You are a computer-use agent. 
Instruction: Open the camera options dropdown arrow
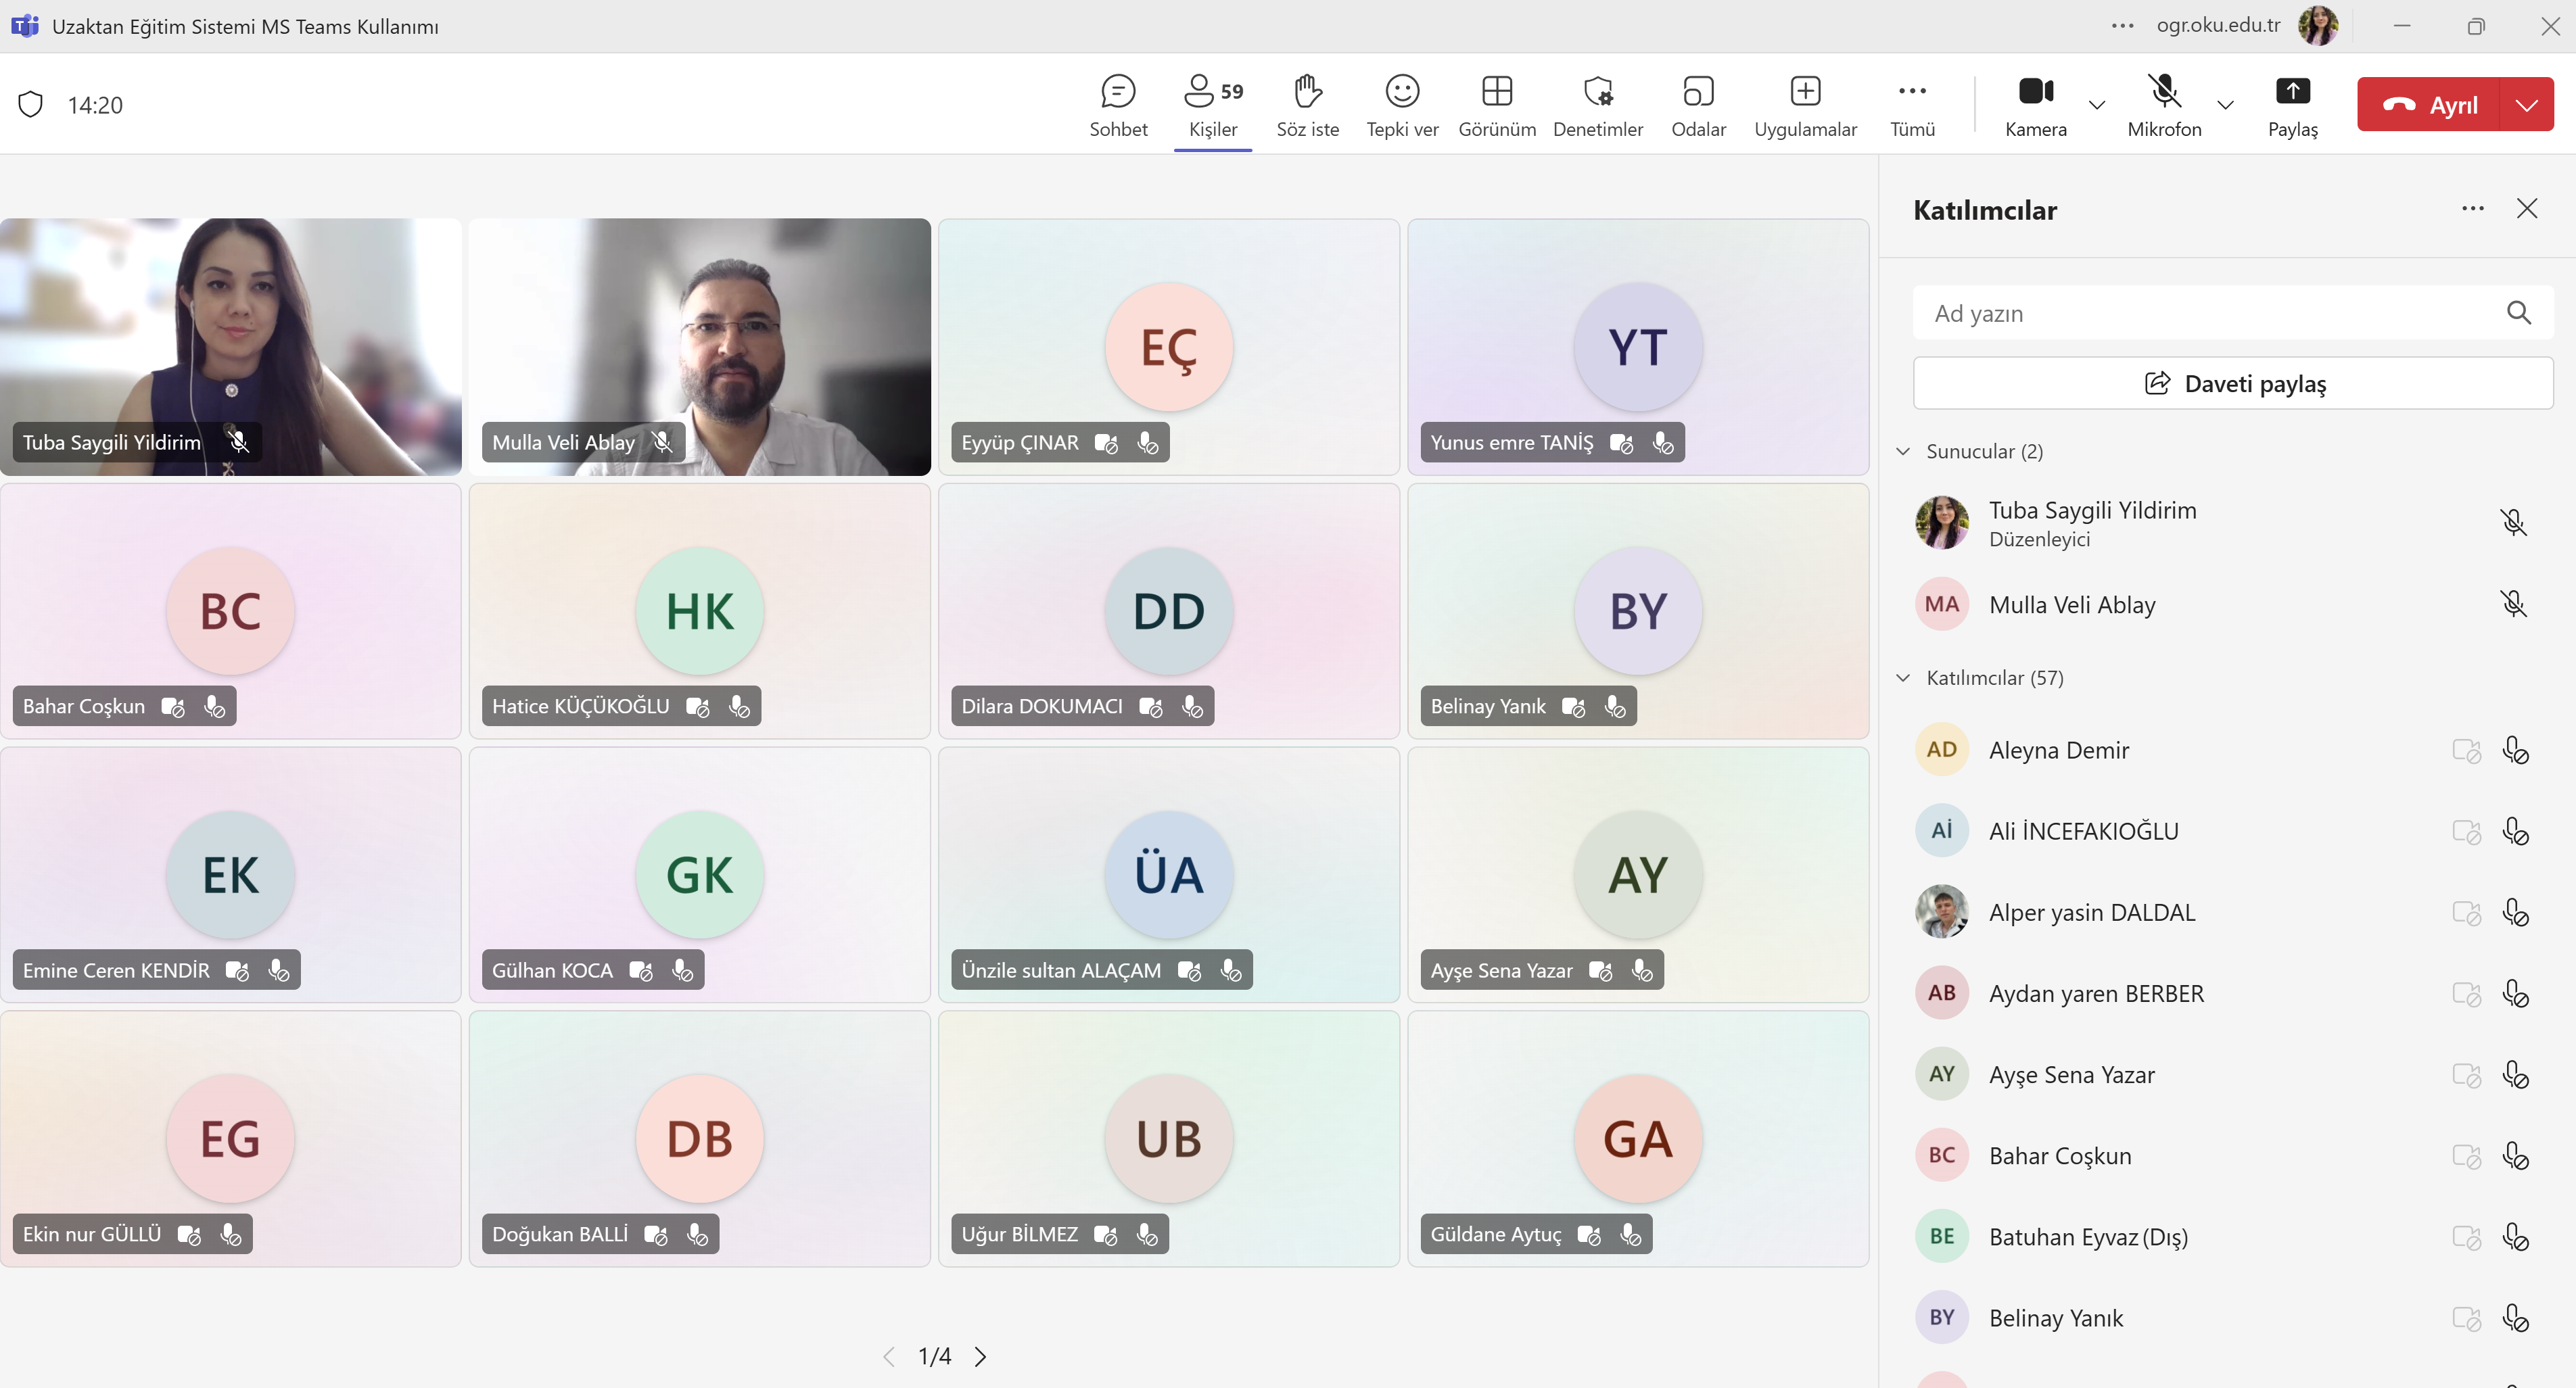pos(2097,104)
